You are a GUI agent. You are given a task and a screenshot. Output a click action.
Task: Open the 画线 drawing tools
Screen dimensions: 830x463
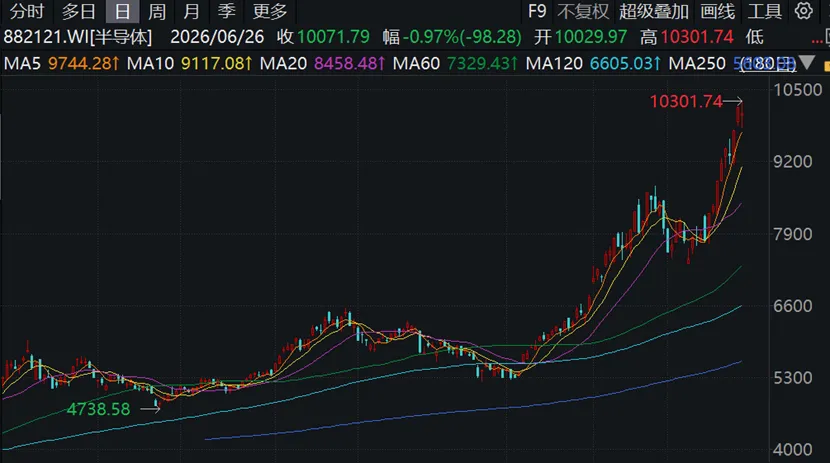[717, 11]
